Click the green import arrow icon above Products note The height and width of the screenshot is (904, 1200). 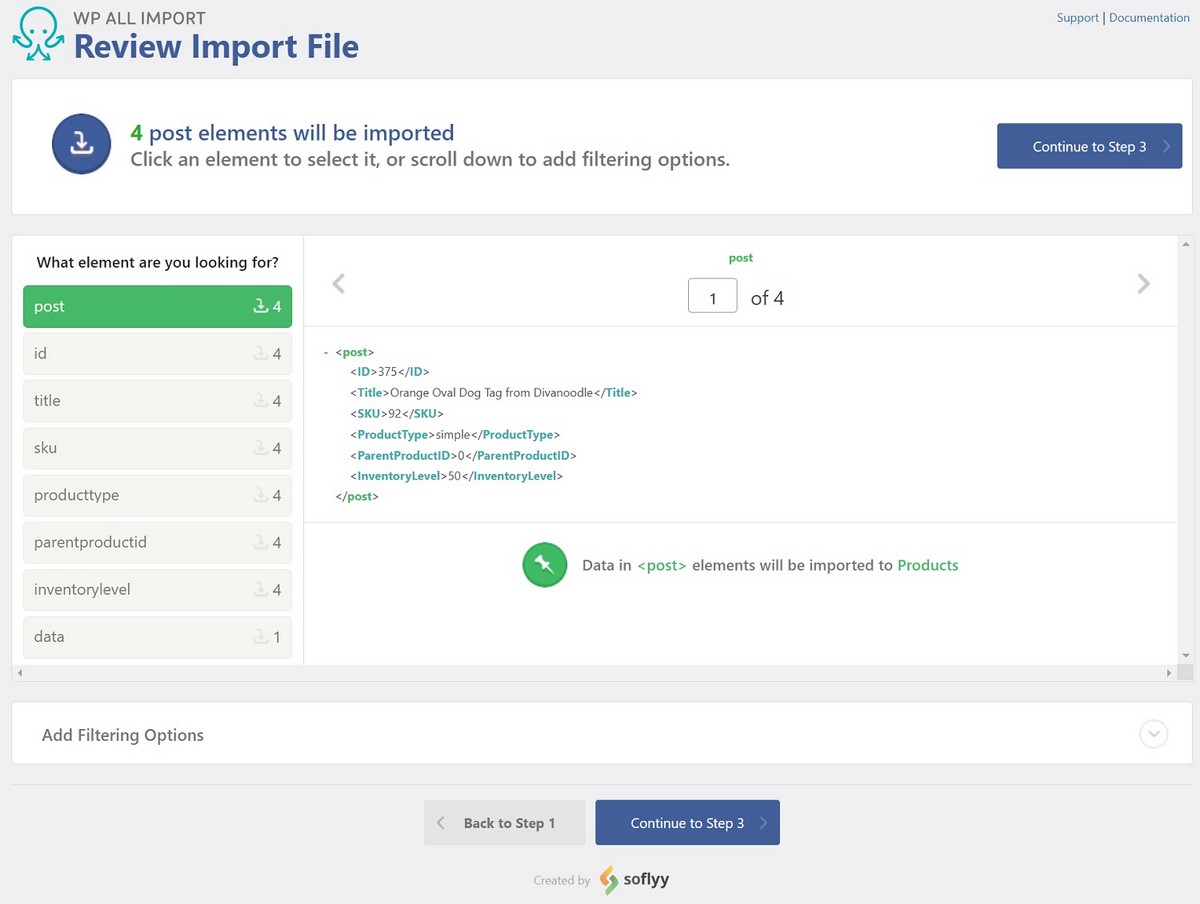click(544, 564)
